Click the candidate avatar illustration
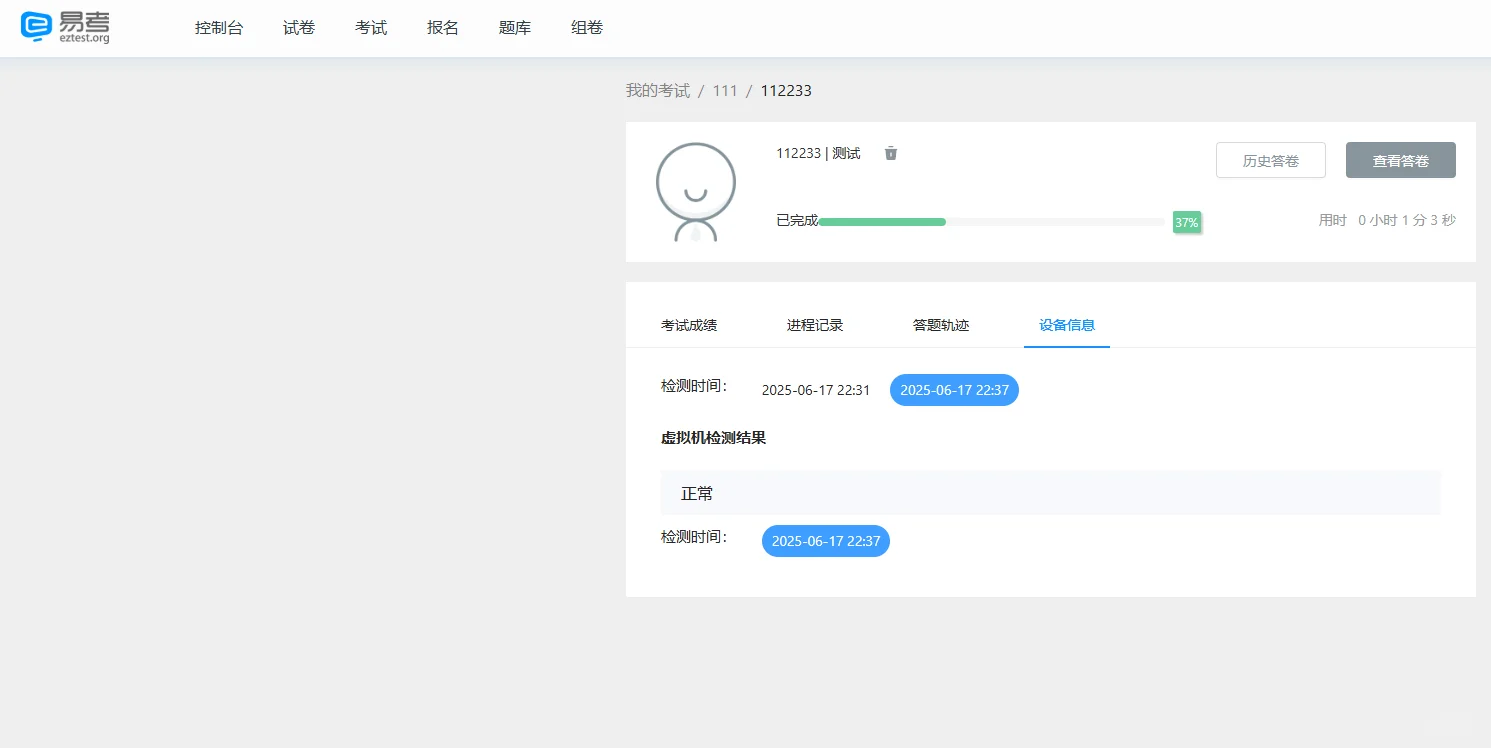The height and width of the screenshot is (748, 1491). [695, 191]
